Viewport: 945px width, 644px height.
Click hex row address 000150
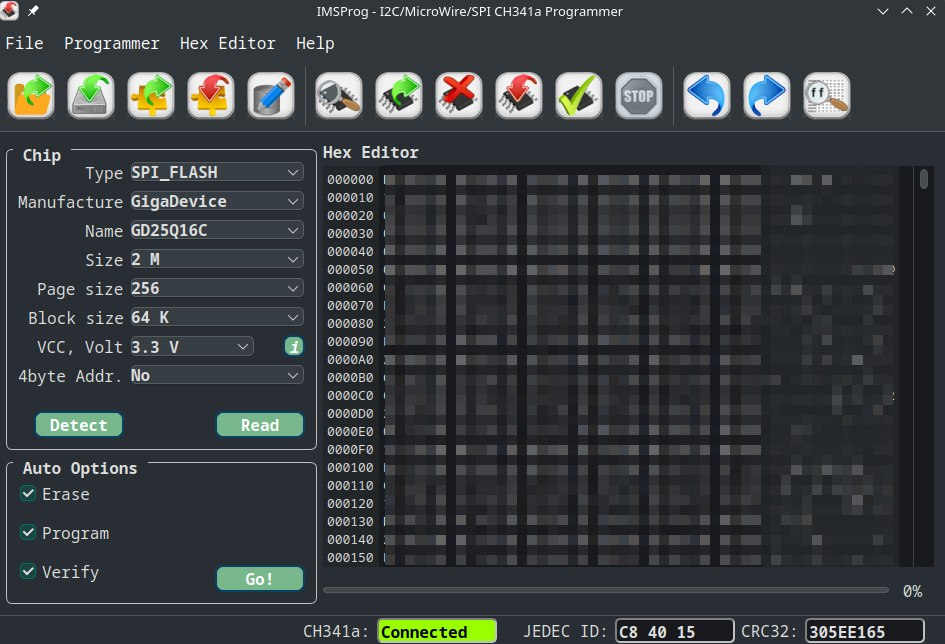tap(350, 558)
